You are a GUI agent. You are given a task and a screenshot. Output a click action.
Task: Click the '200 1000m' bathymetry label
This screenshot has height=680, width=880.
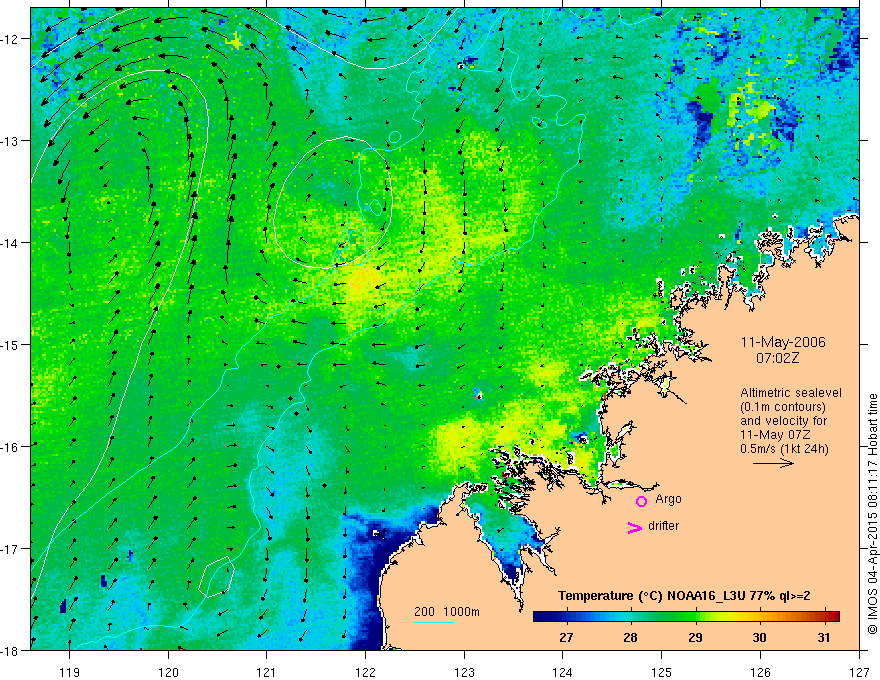(x=447, y=612)
